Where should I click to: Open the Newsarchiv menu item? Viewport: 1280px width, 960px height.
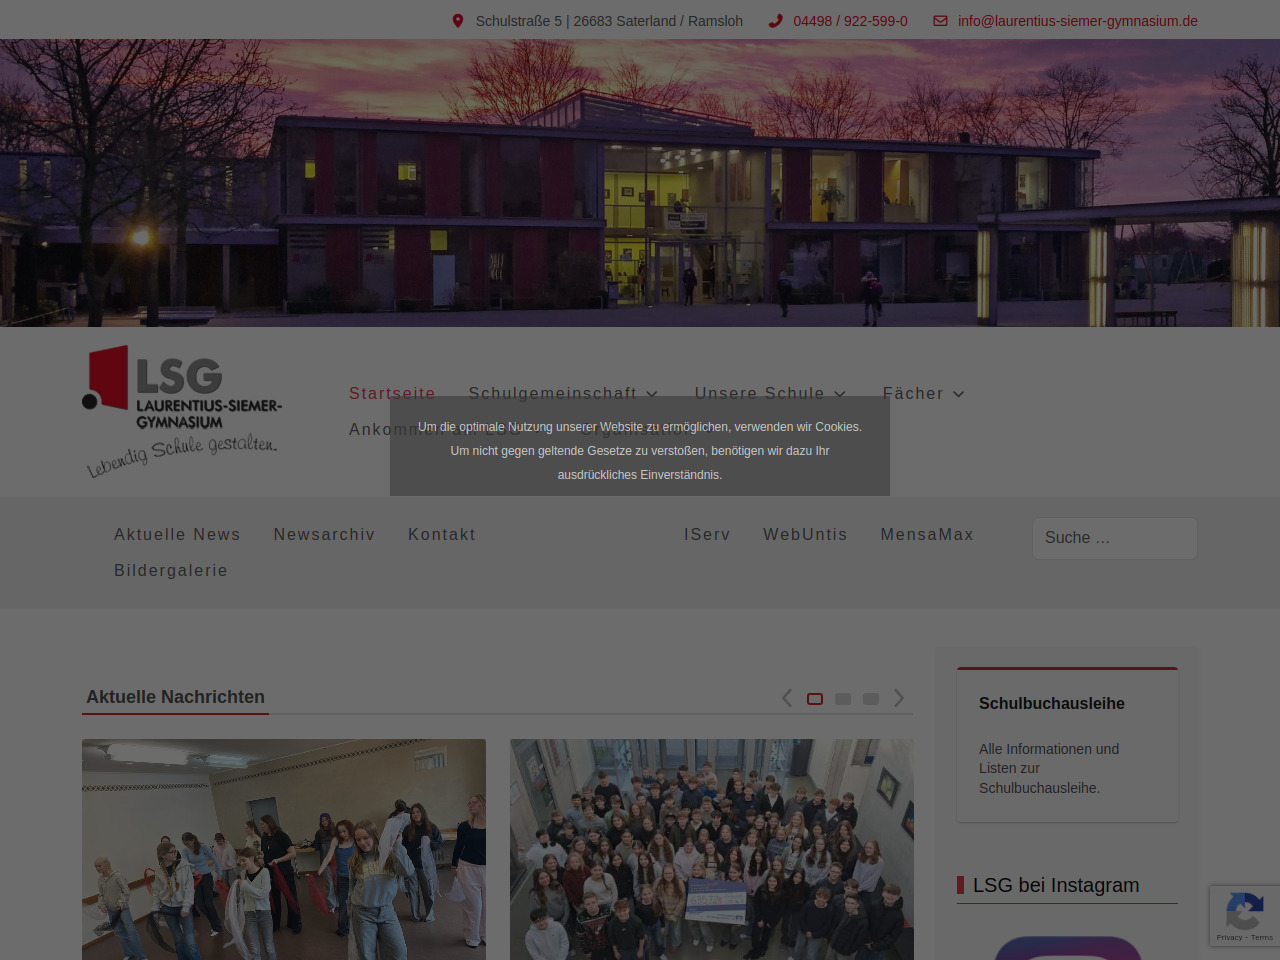click(x=324, y=535)
